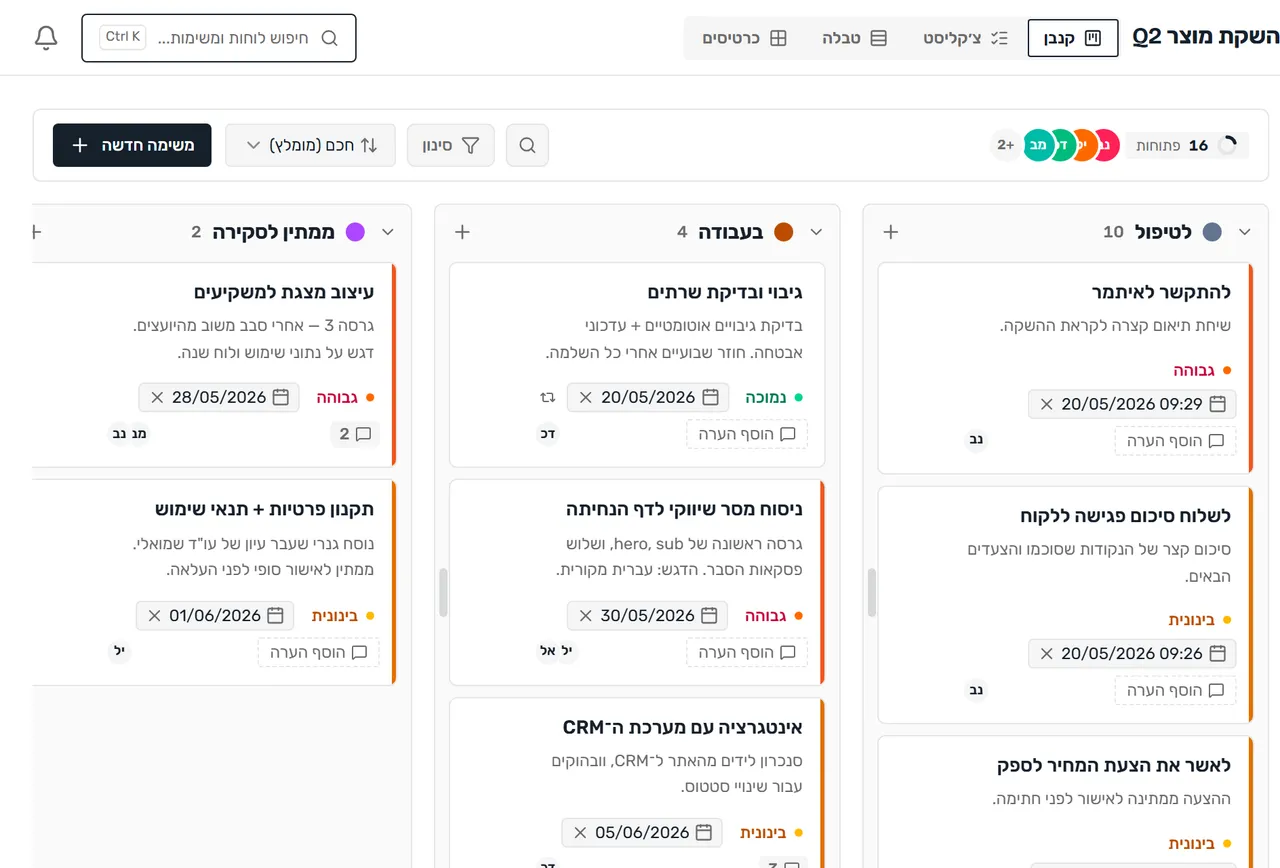Image resolution: width=1280 pixels, height=868 pixels.
Task: Open calendar icon for date 30/05/2026
Action: tap(710, 615)
